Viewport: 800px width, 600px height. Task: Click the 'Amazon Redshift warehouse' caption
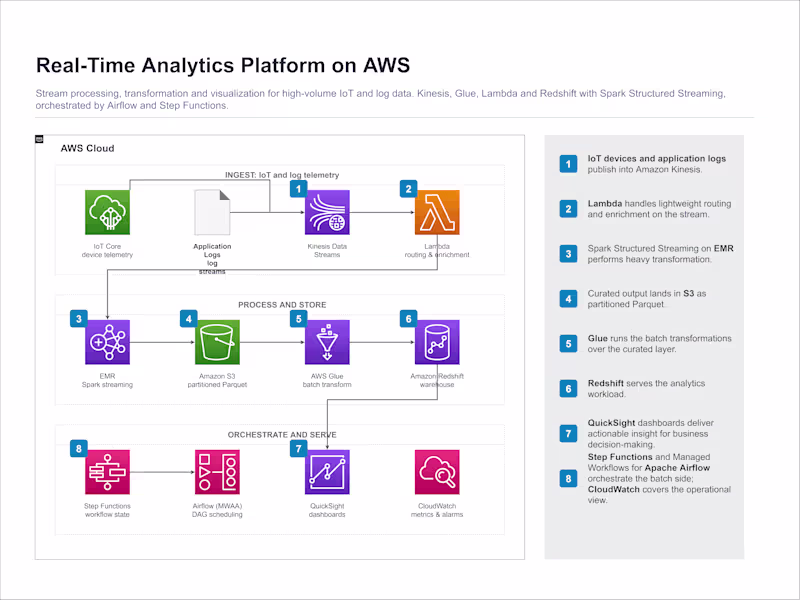point(437,380)
